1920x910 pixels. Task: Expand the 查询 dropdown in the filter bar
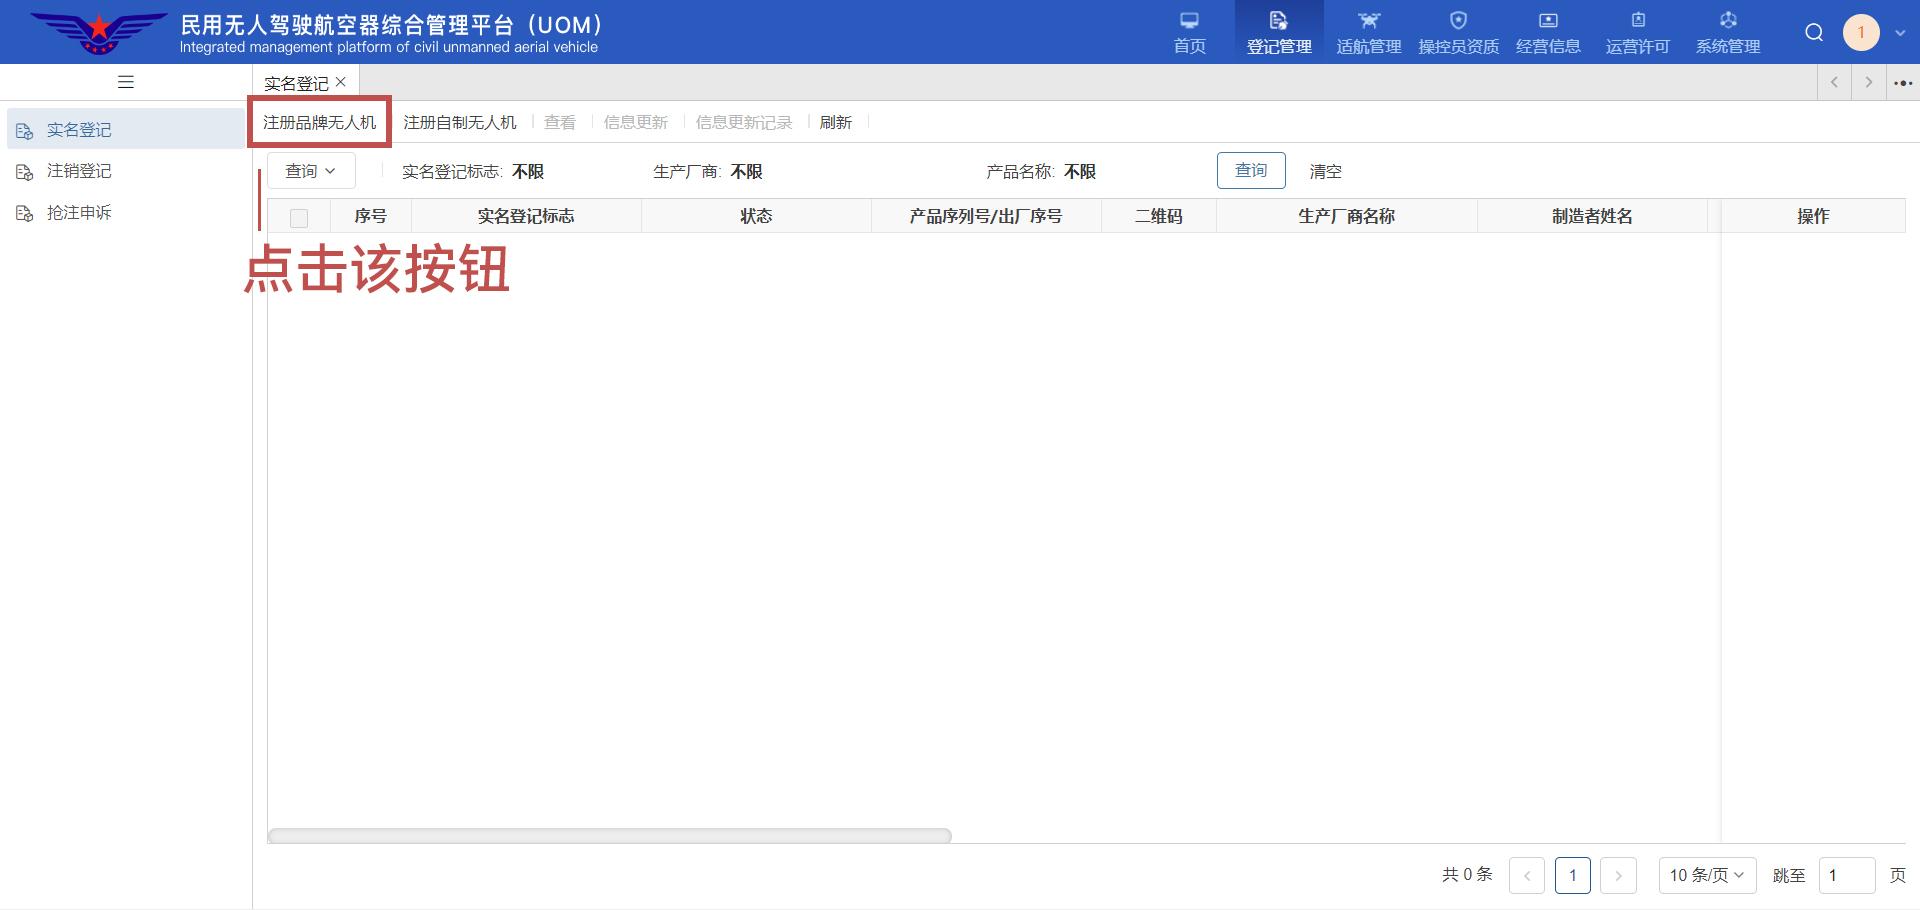click(x=311, y=171)
